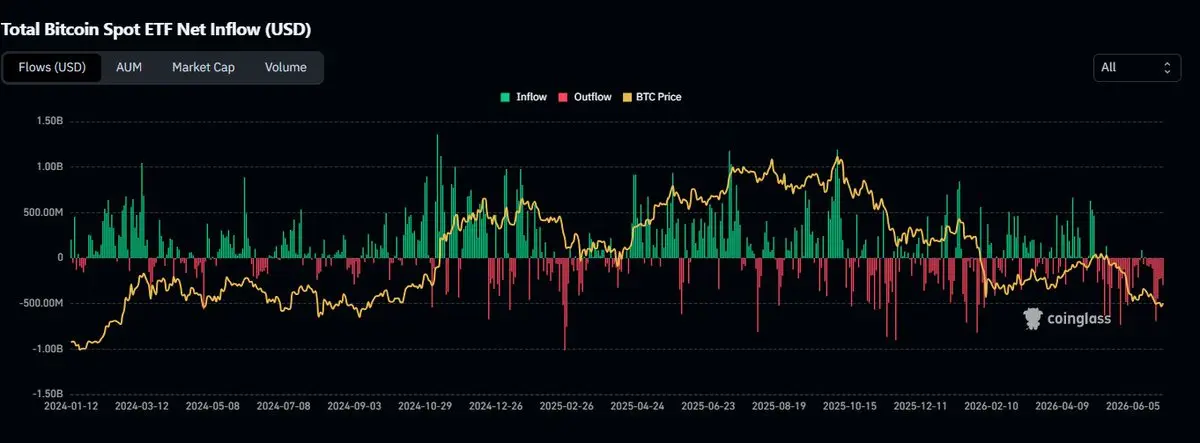Open the AUM tab
The width and height of the screenshot is (1200, 443).
point(129,67)
